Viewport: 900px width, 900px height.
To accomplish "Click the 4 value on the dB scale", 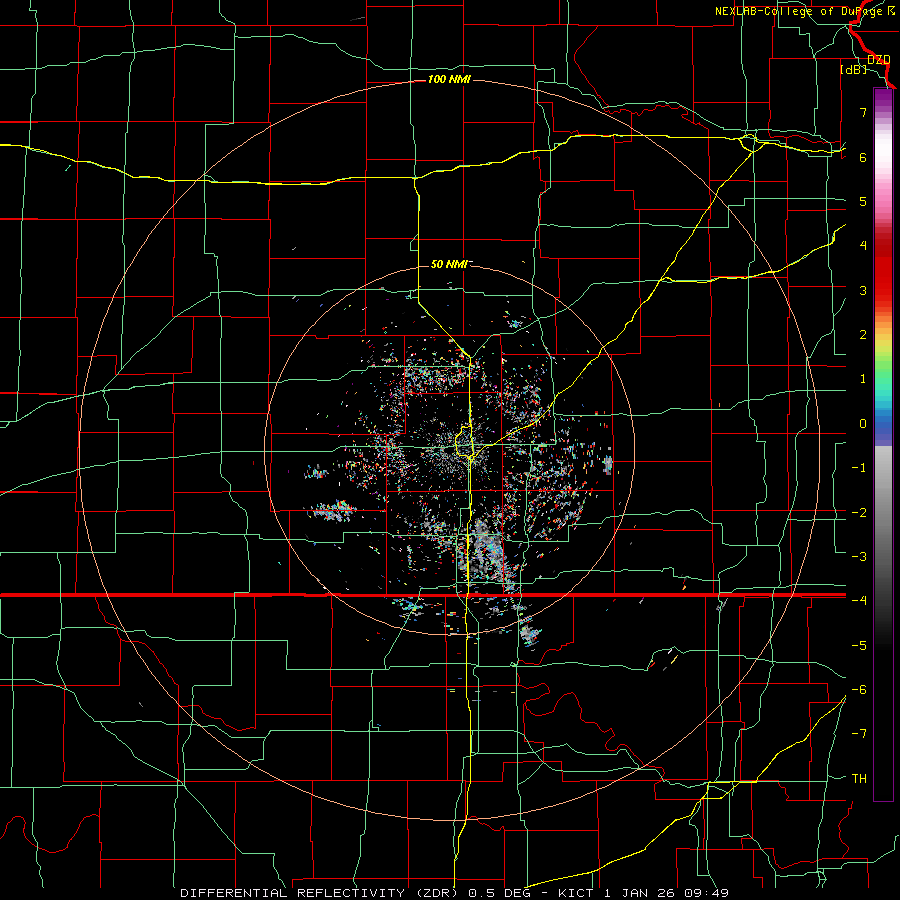I will (863, 246).
